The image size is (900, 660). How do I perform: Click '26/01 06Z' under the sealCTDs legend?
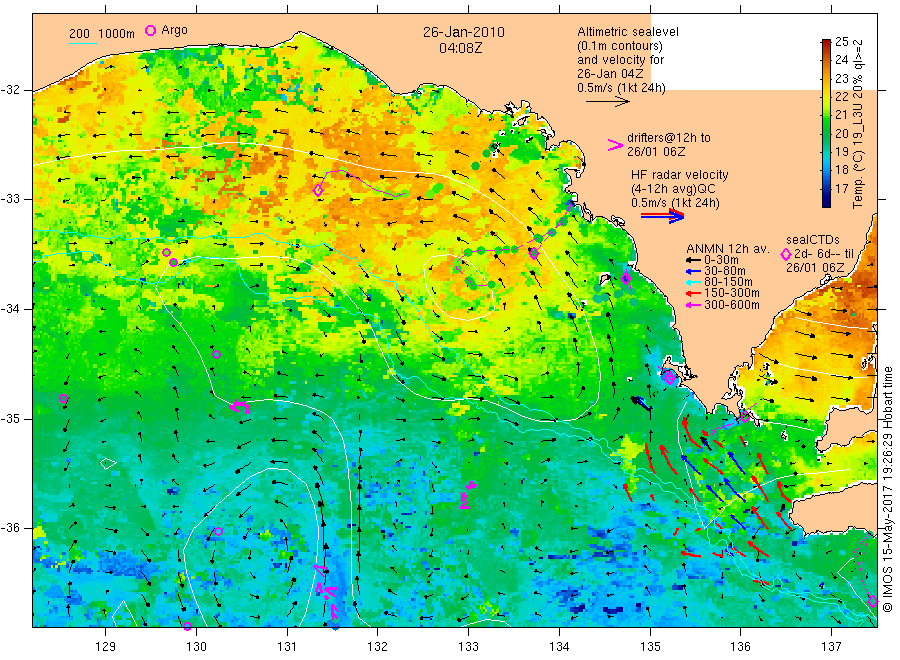point(815,268)
